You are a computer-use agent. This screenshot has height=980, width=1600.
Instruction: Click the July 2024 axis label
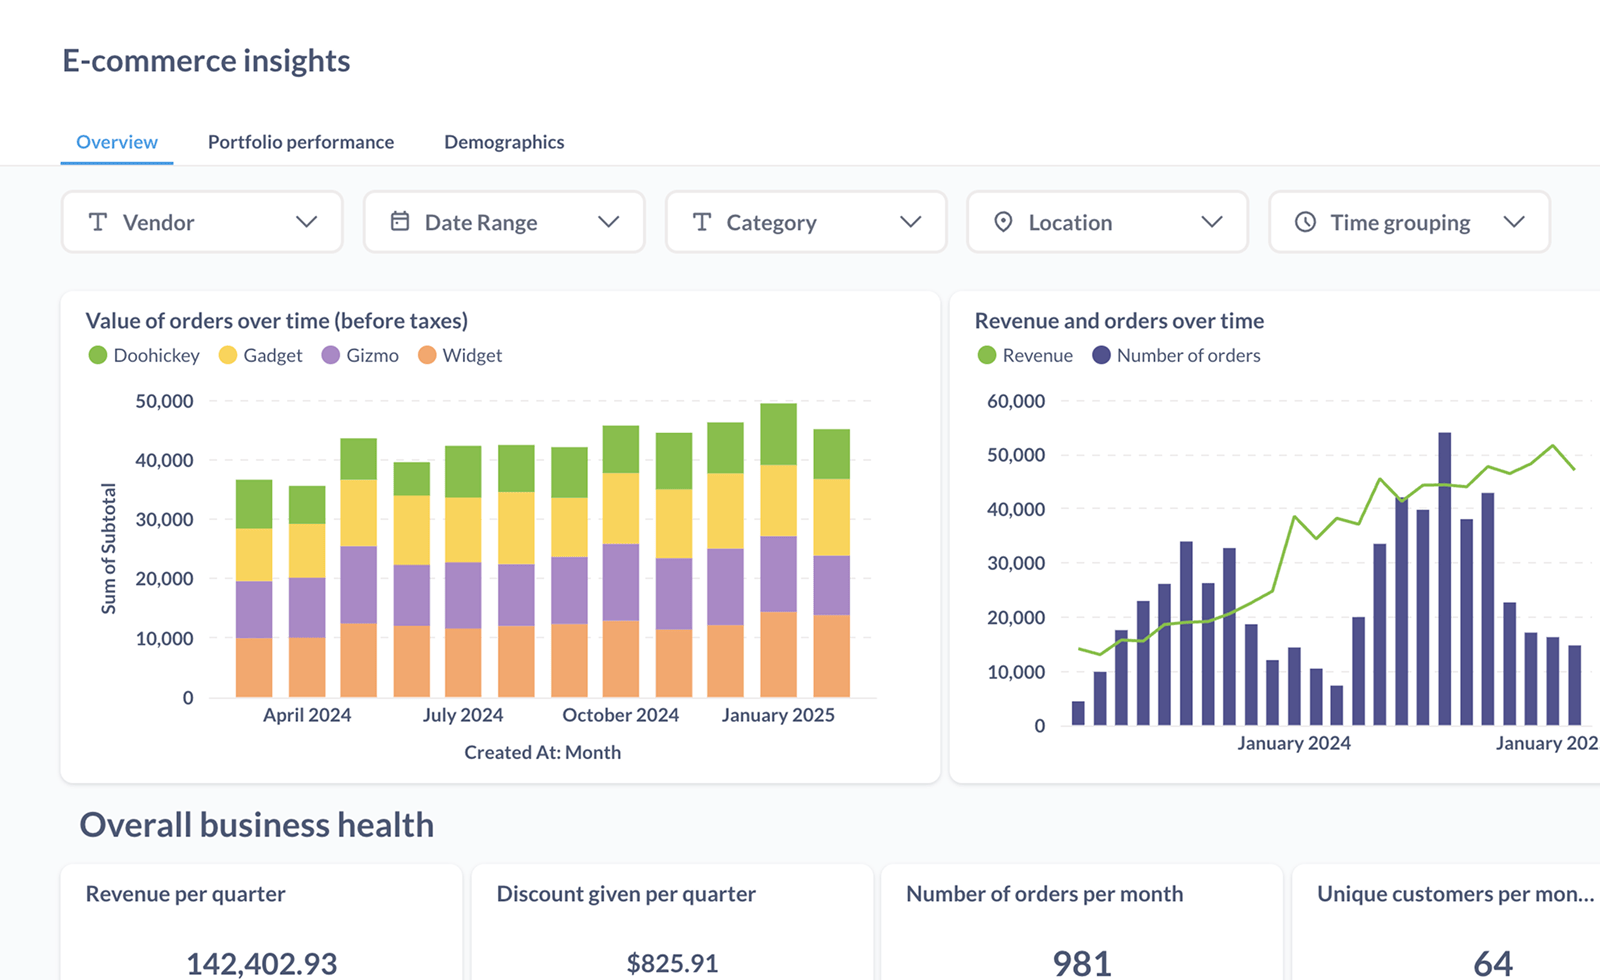462,715
